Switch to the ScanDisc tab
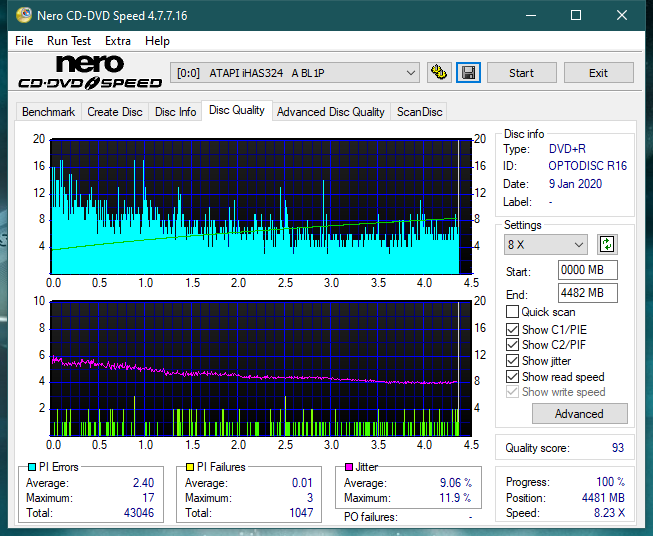 point(419,112)
